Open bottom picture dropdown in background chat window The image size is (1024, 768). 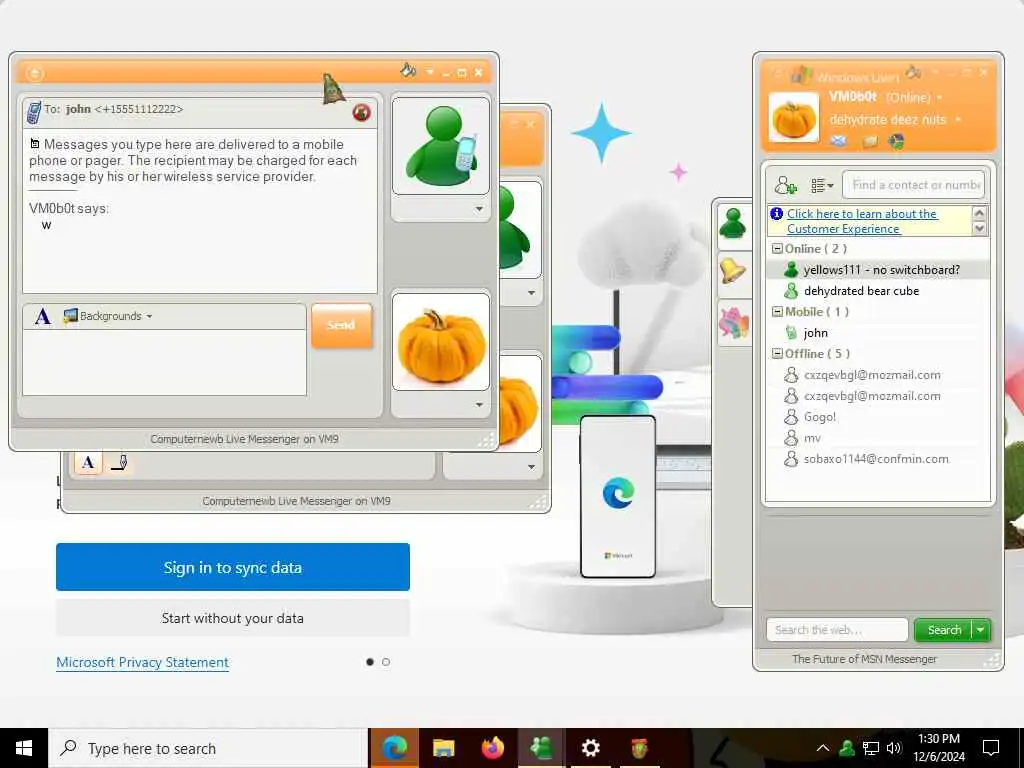tap(532, 467)
